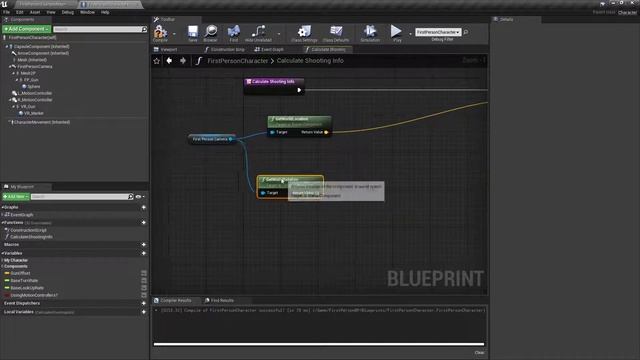Add a new macro with the Macros plus
This screenshot has width=640, height=360.
144,244
